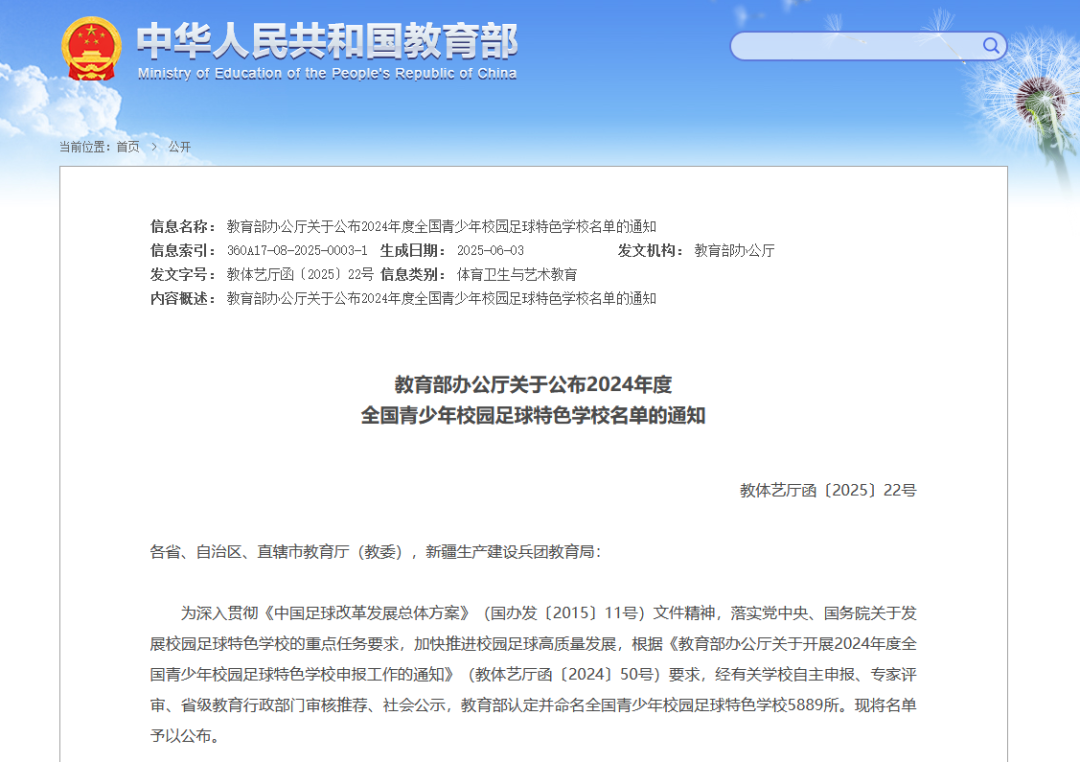Click the 发文机构 value 教育部办公厅

tap(734, 250)
